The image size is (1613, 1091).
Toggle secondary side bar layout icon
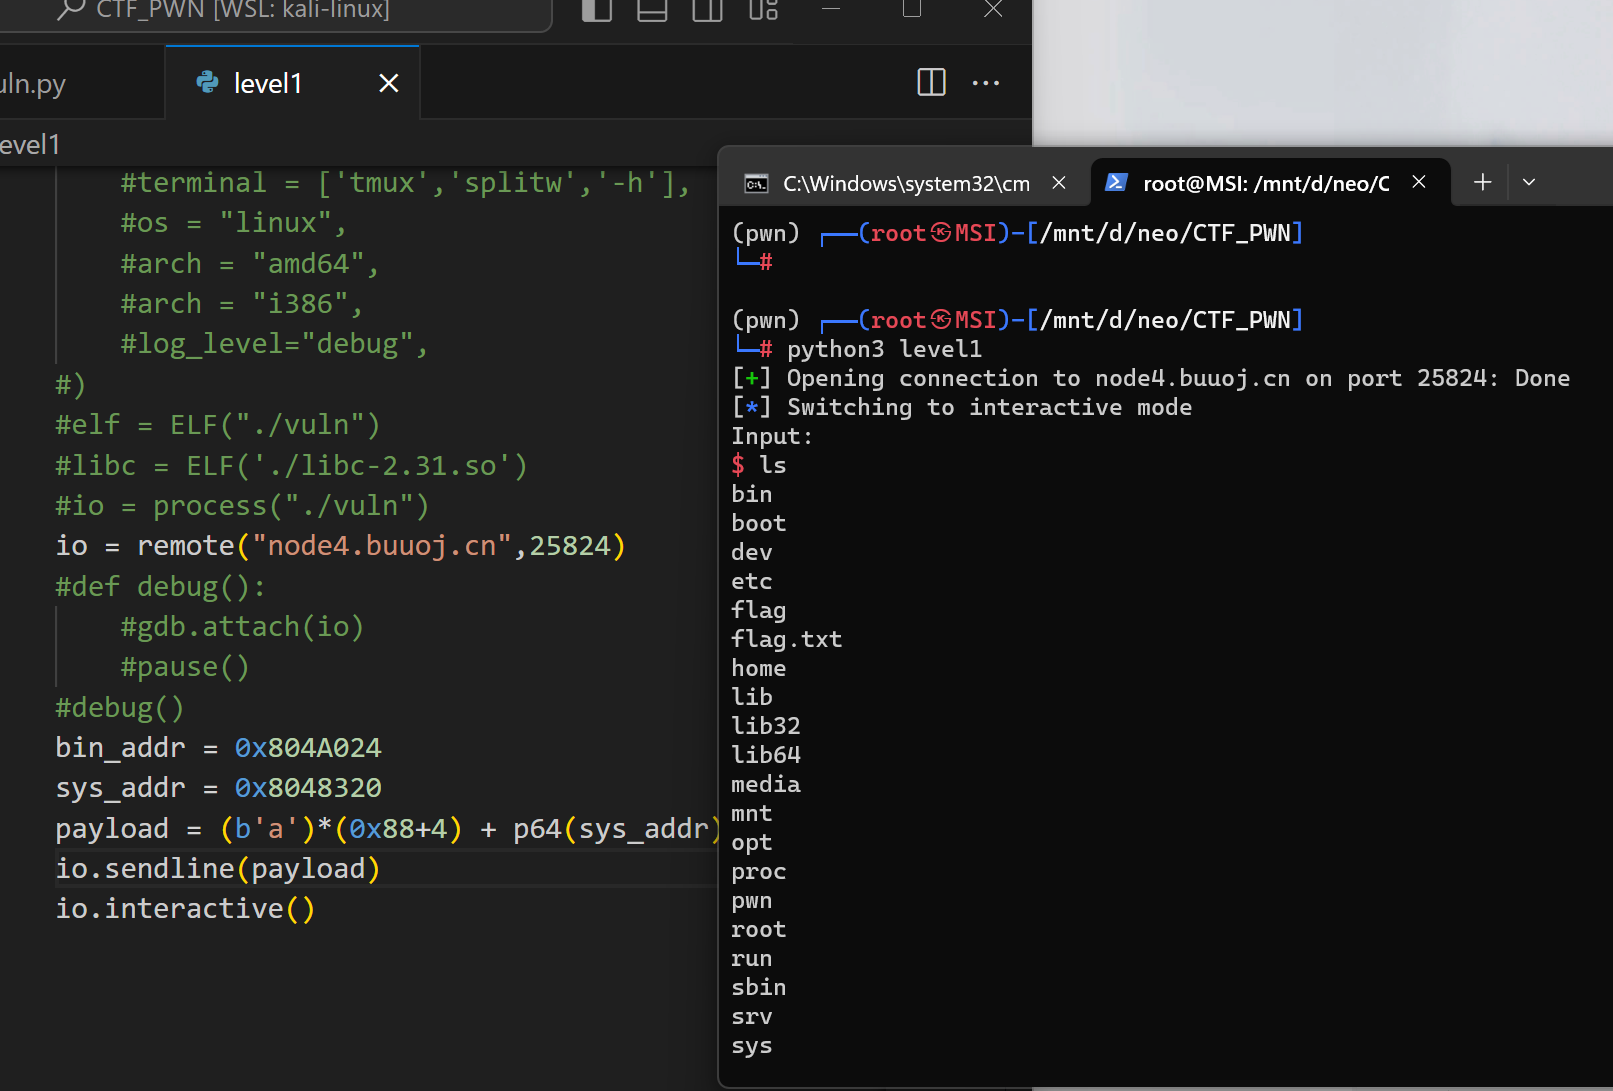708,9
